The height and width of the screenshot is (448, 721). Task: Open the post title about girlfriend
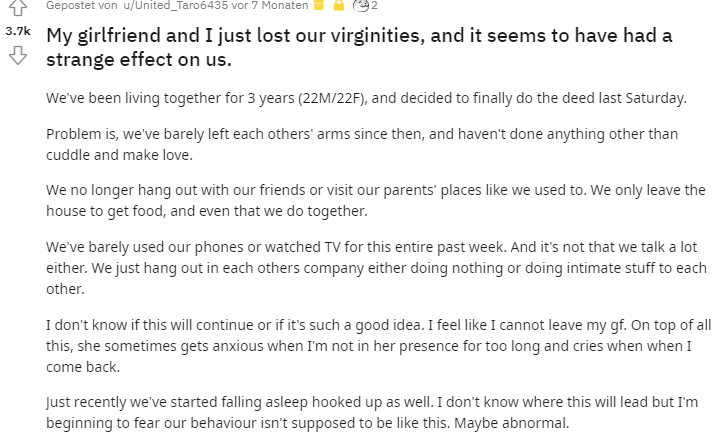[x=359, y=47]
